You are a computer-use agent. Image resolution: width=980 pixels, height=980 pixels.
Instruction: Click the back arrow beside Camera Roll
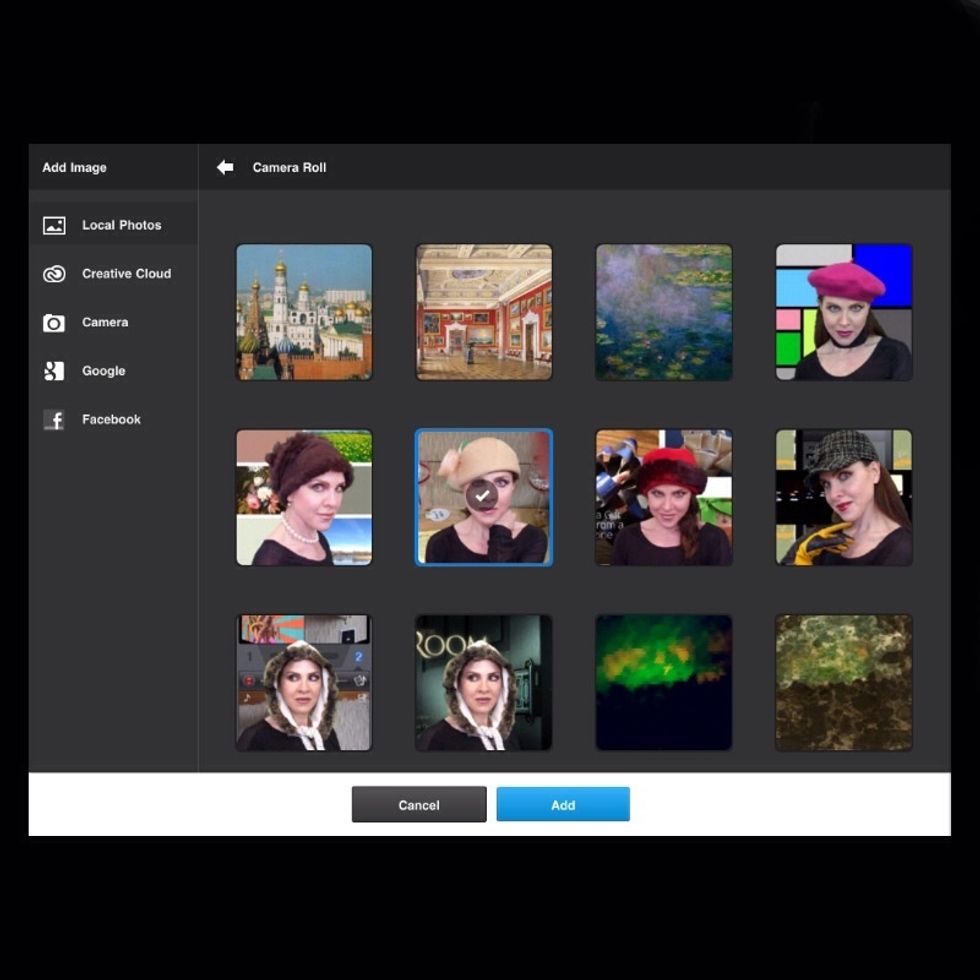pos(225,167)
